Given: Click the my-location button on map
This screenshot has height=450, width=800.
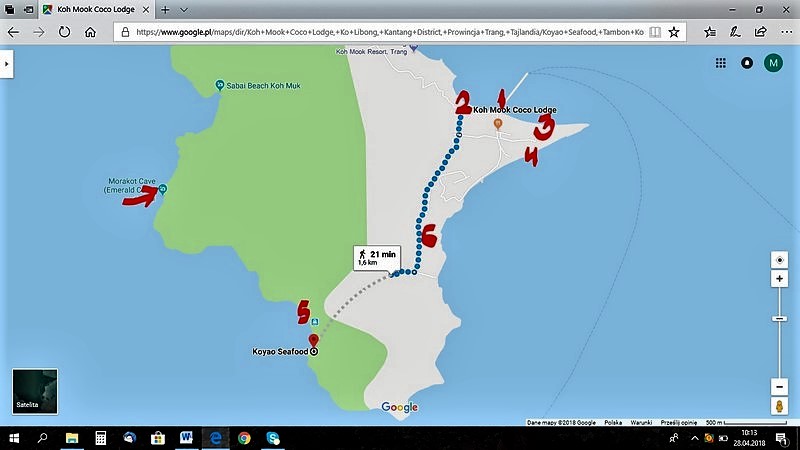Looking at the screenshot, I should coord(780,260).
